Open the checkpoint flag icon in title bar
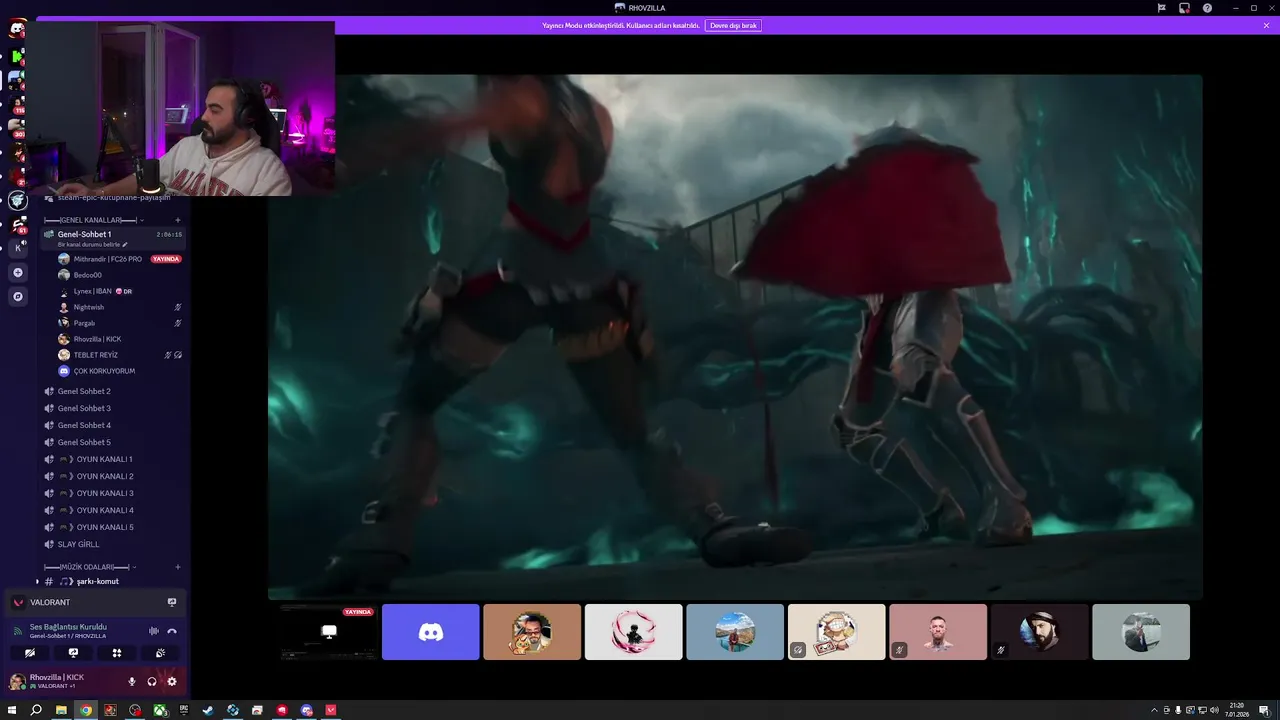This screenshot has width=1280, height=720. point(1161,8)
